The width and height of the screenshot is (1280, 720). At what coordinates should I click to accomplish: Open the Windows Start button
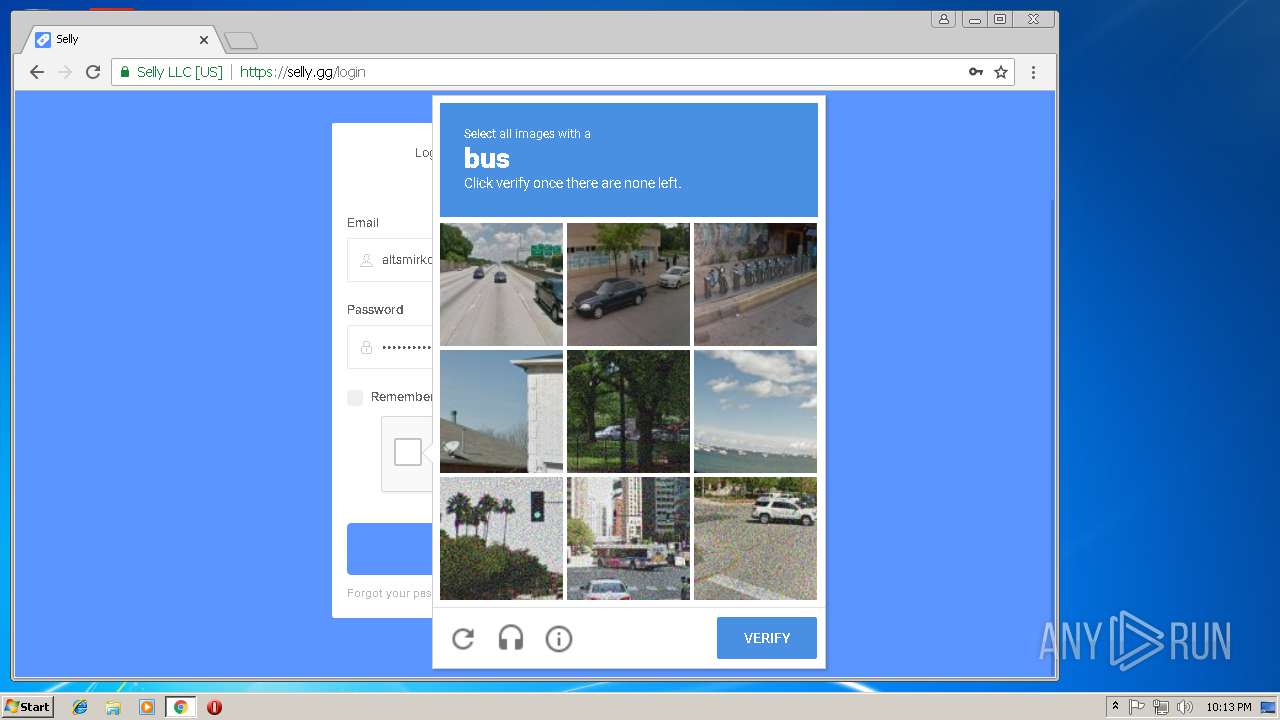click(x=27, y=707)
